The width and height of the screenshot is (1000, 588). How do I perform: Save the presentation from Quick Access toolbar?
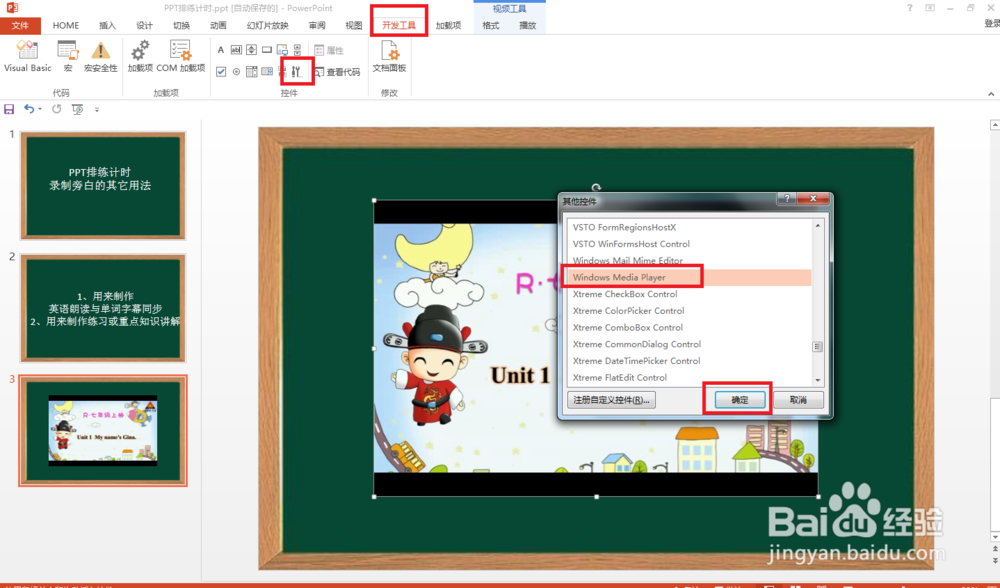(x=9, y=109)
